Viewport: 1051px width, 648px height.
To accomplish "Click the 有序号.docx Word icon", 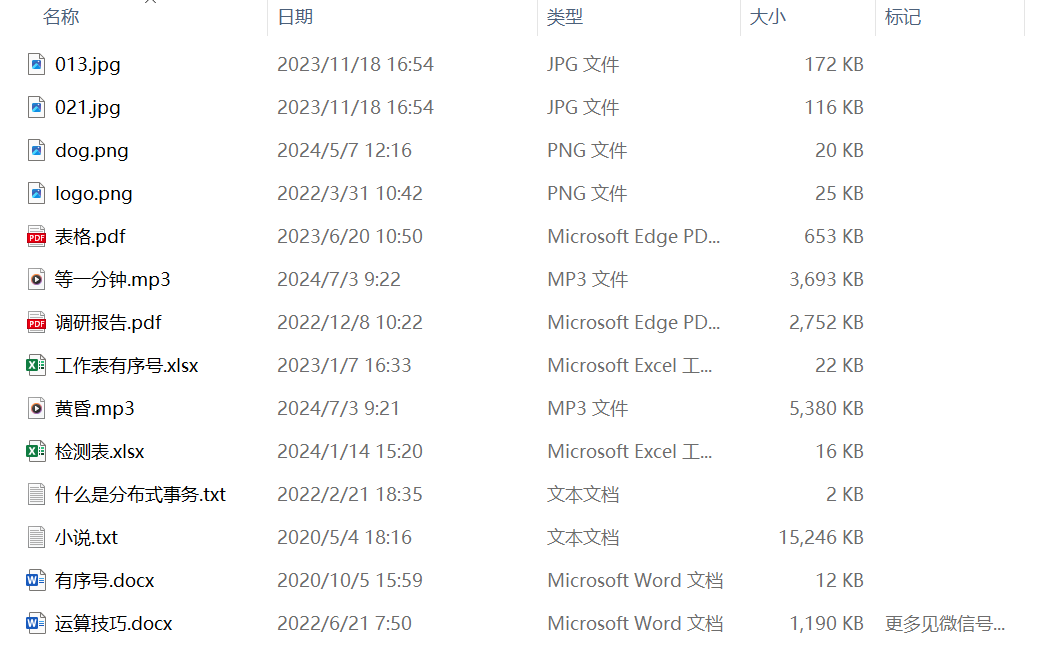I will pyautogui.click(x=37, y=581).
